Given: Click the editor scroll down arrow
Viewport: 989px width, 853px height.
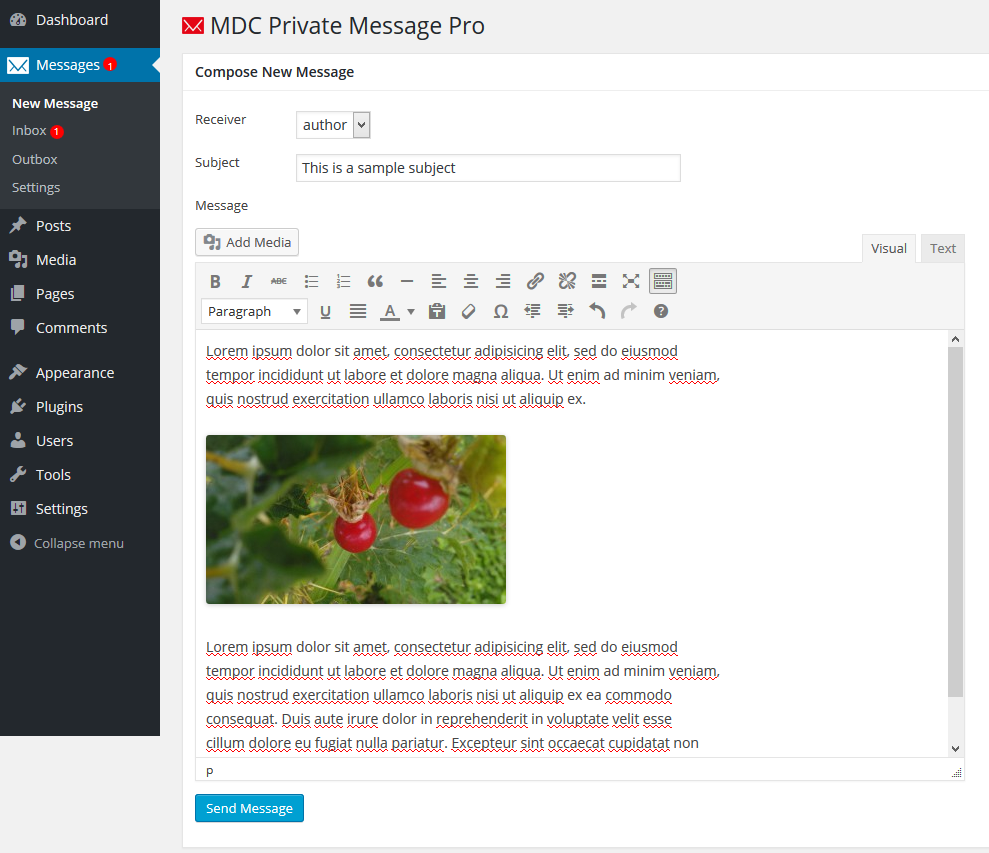Looking at the screenshot, I should click(955, 749).
